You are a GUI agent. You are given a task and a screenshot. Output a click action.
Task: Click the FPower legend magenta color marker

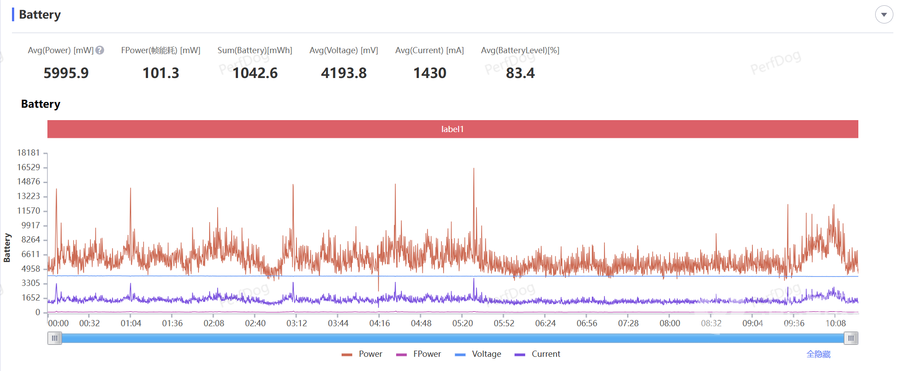pos(402,354)
